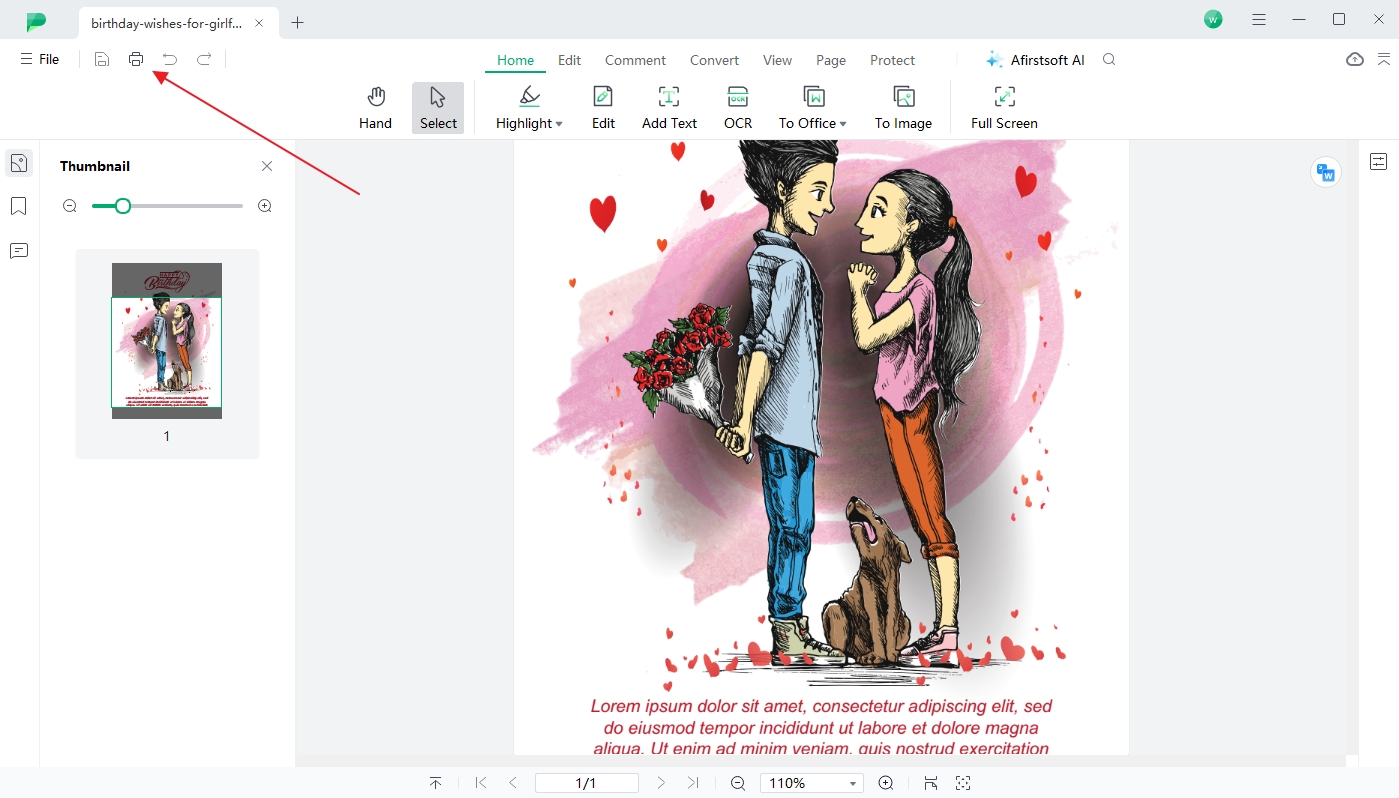
Task: Switch to the Edit tab
Action: point(569,60)
